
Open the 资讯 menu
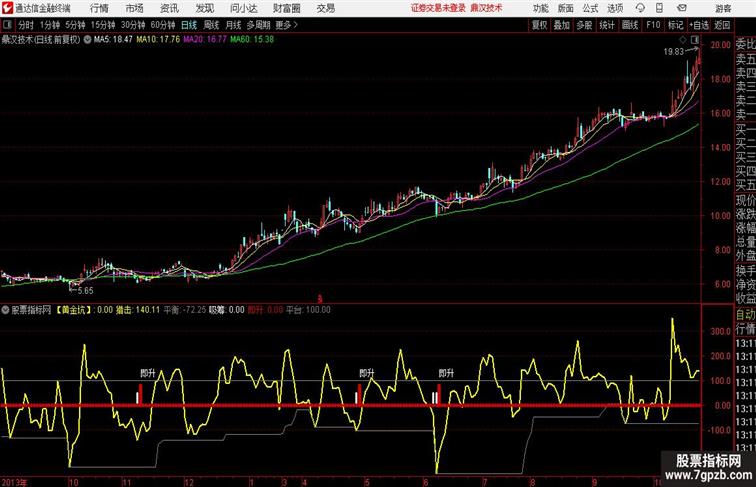click(169, 8)
